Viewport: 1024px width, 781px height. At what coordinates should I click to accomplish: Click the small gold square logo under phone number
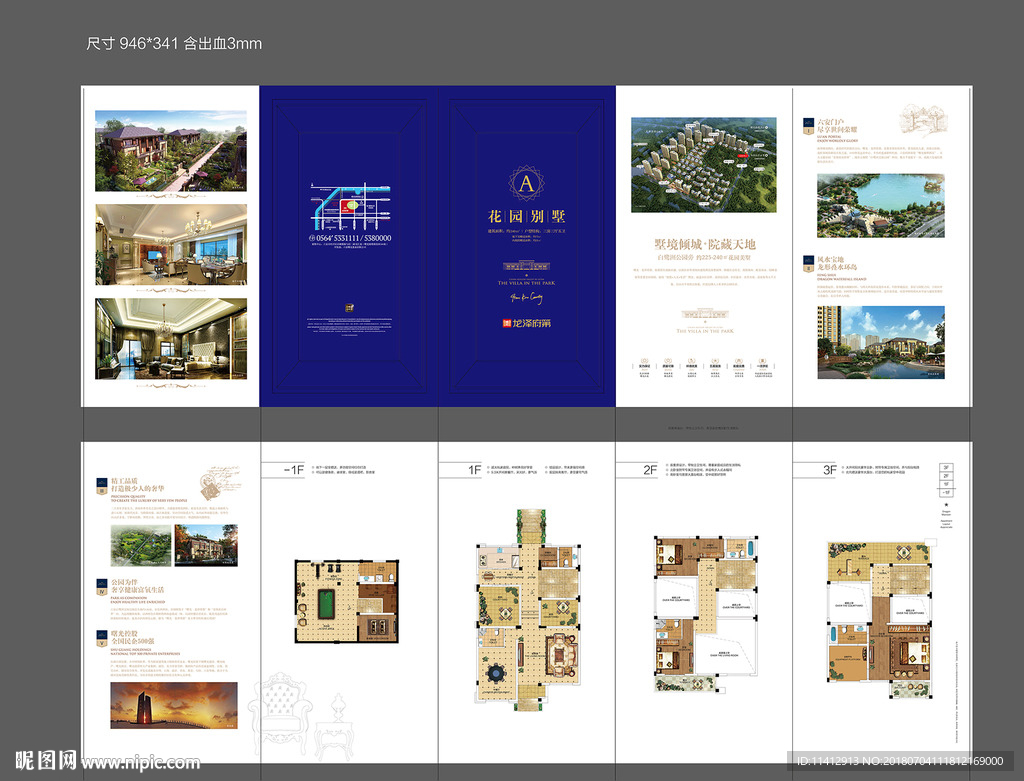click(x=349, y=308)
